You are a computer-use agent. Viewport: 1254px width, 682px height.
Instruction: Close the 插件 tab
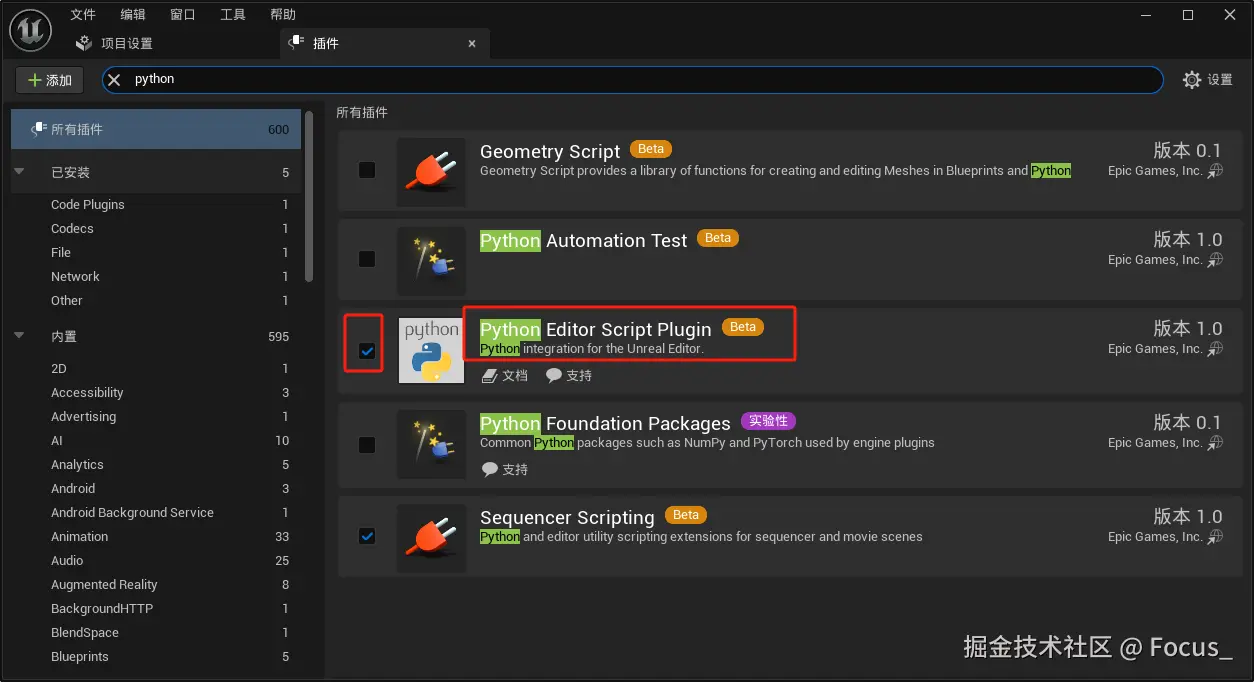(472, 43)
